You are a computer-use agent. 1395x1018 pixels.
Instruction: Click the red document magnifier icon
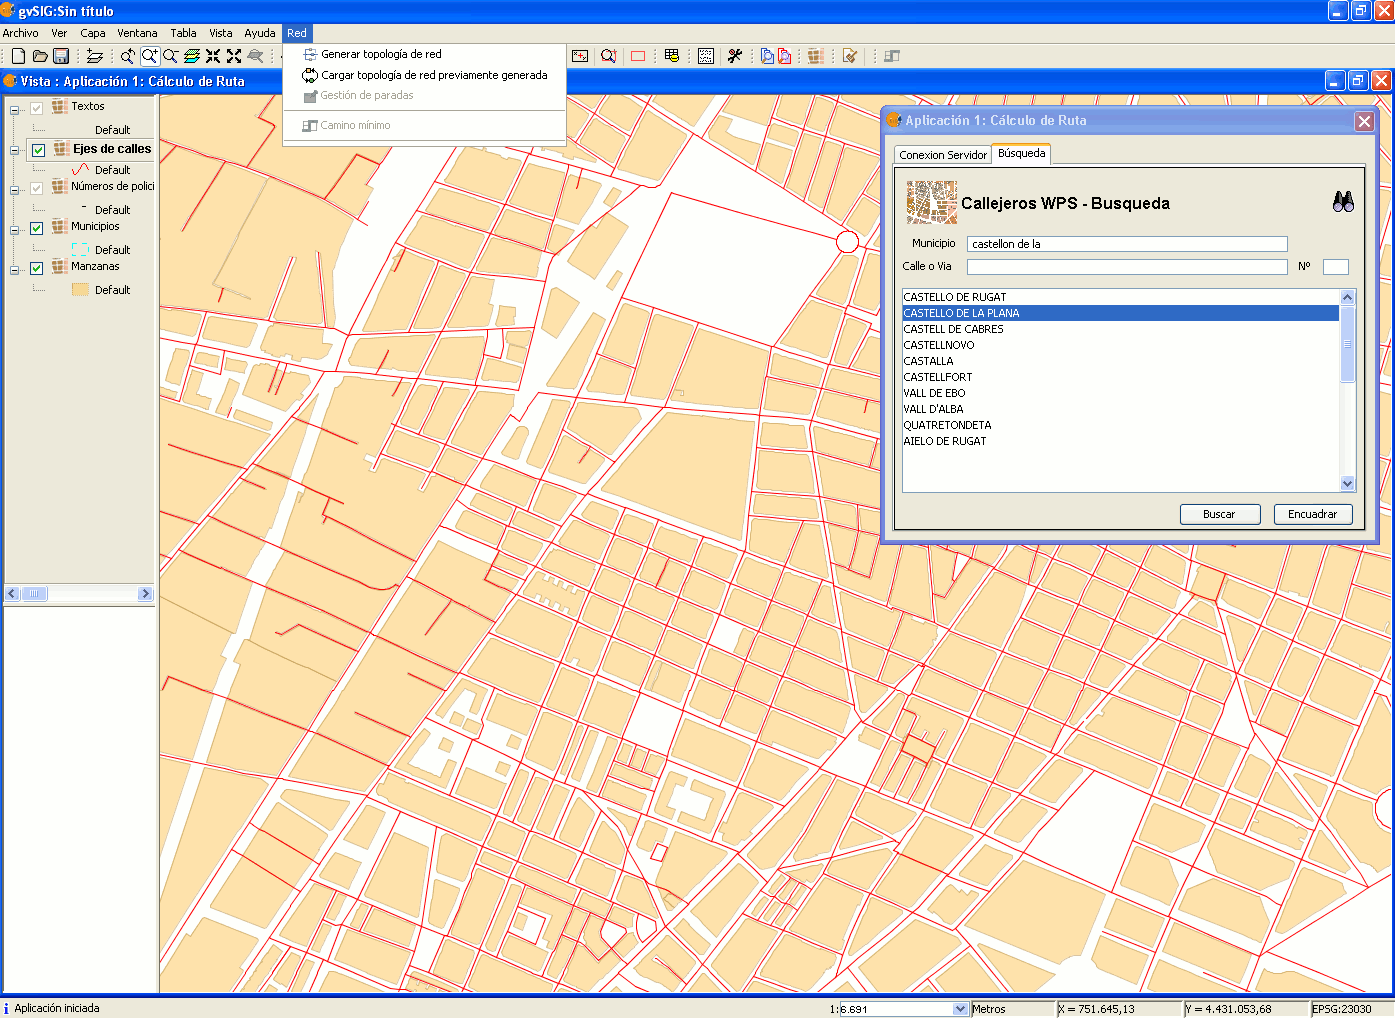785,56
